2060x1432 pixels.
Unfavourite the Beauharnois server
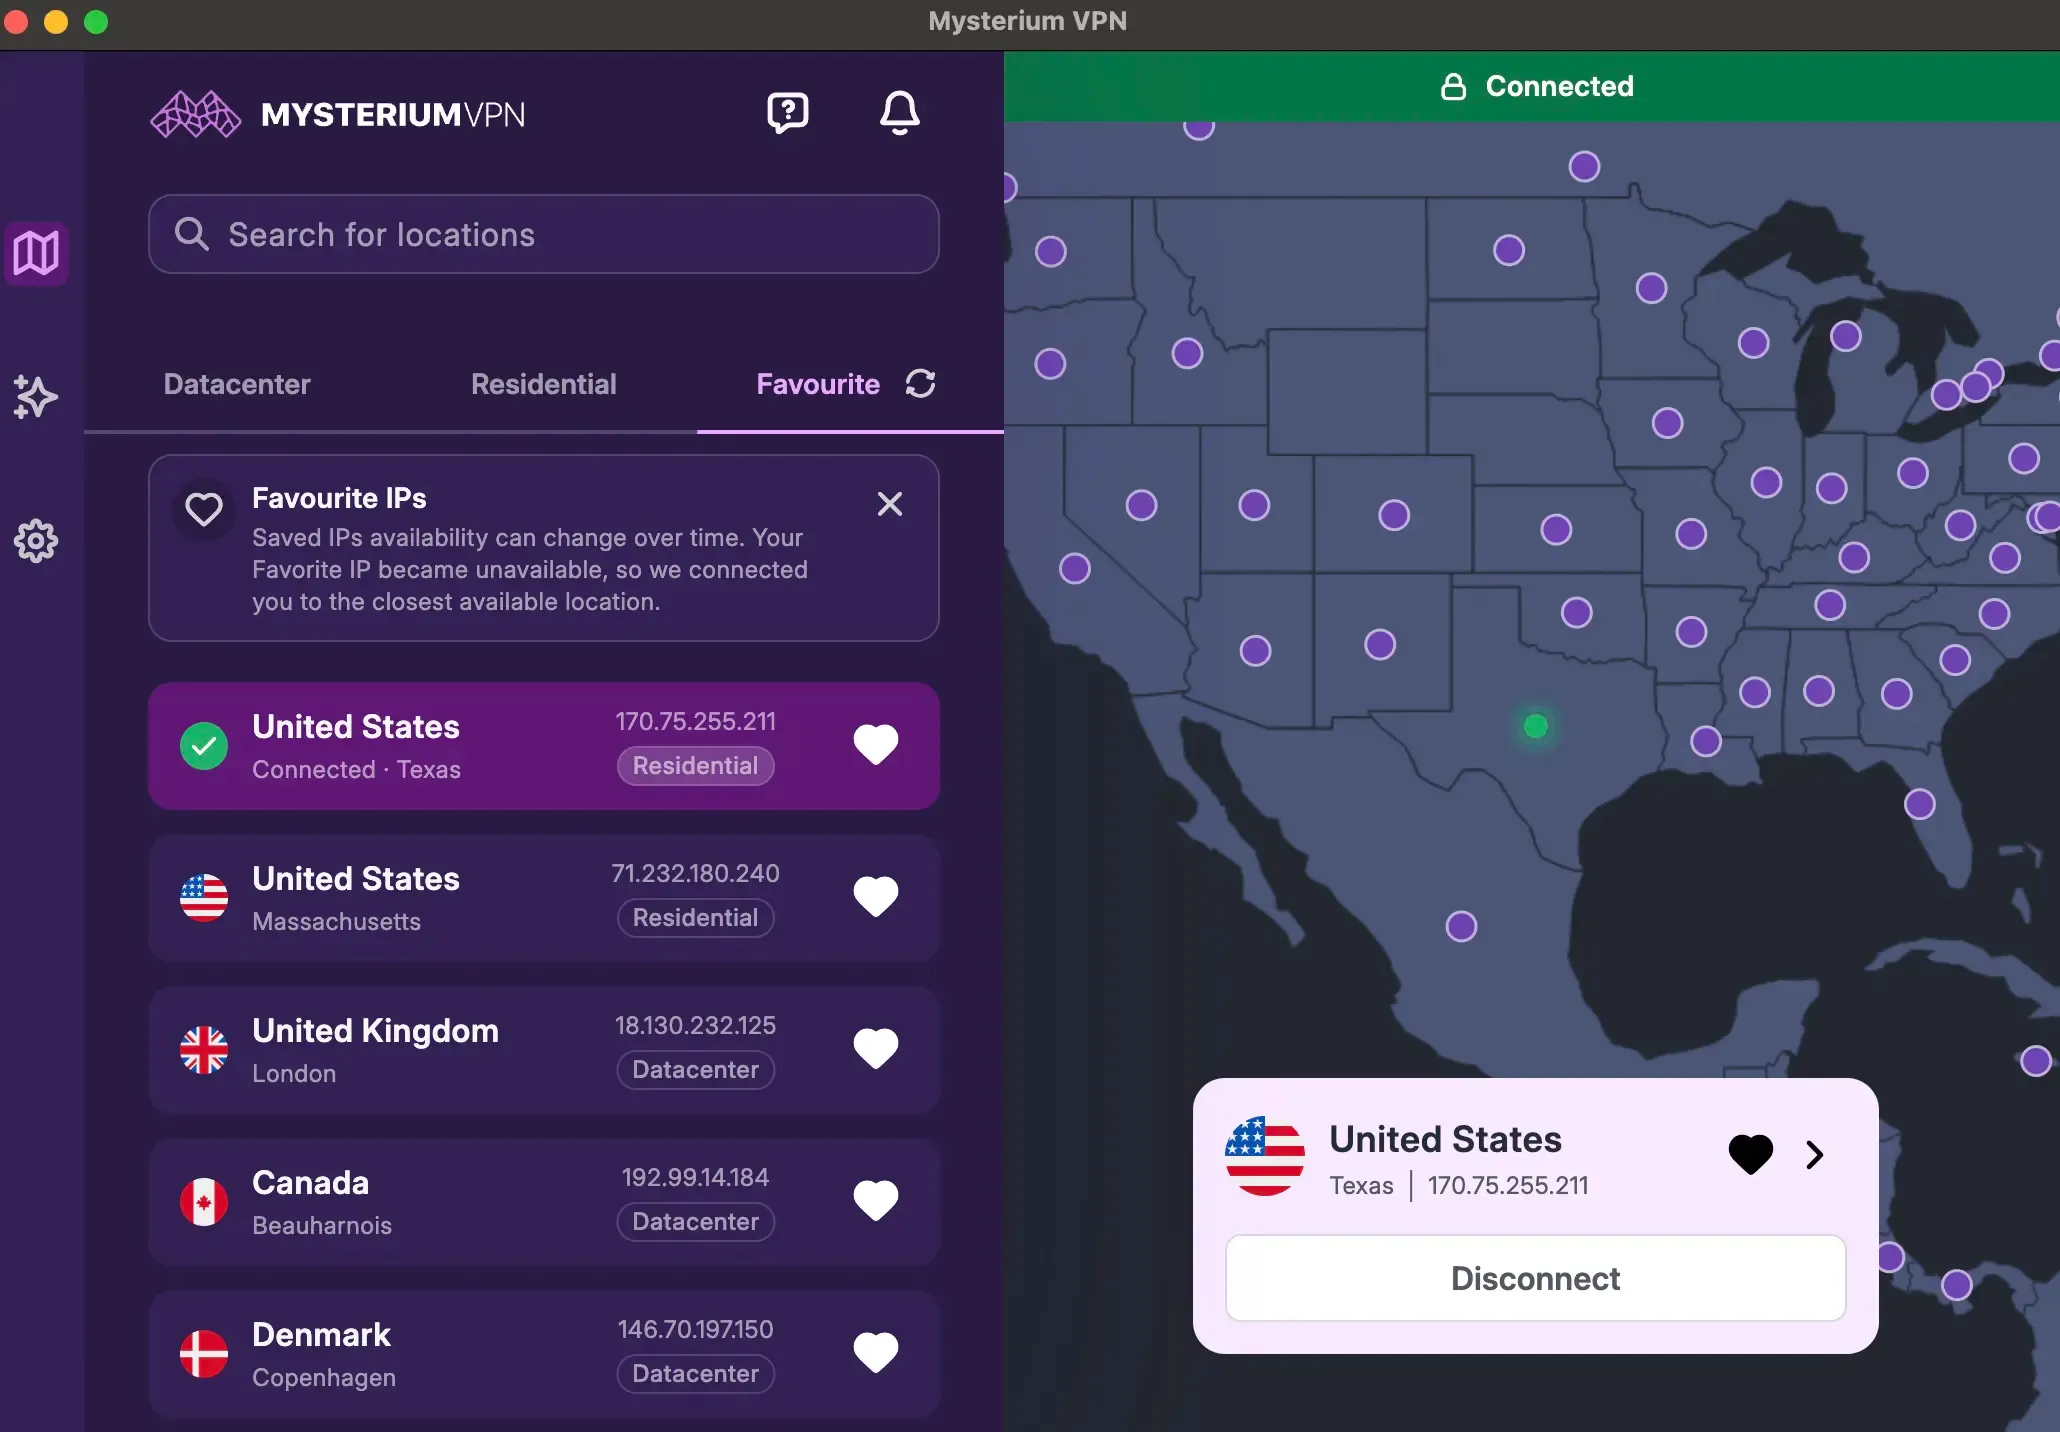pyautogui.click(x=876, y=1201)
